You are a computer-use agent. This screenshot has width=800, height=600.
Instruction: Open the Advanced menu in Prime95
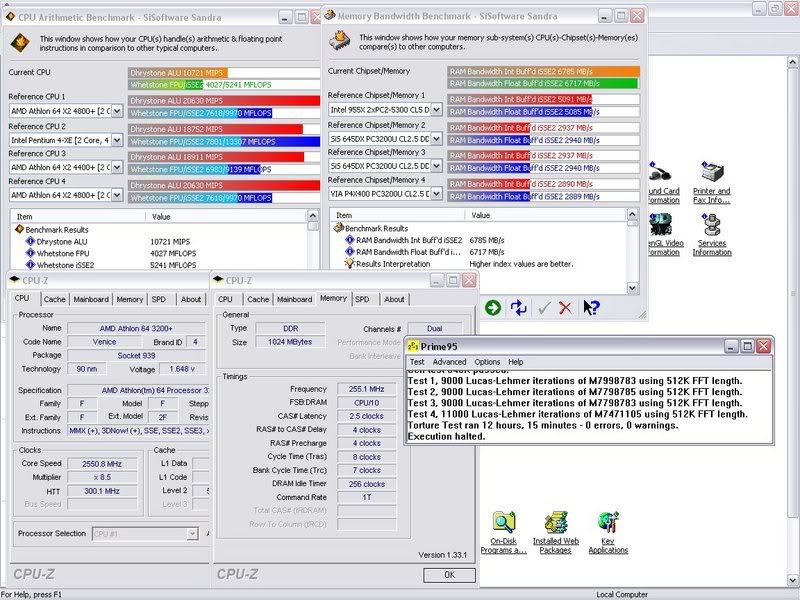[x=449, y=362]
